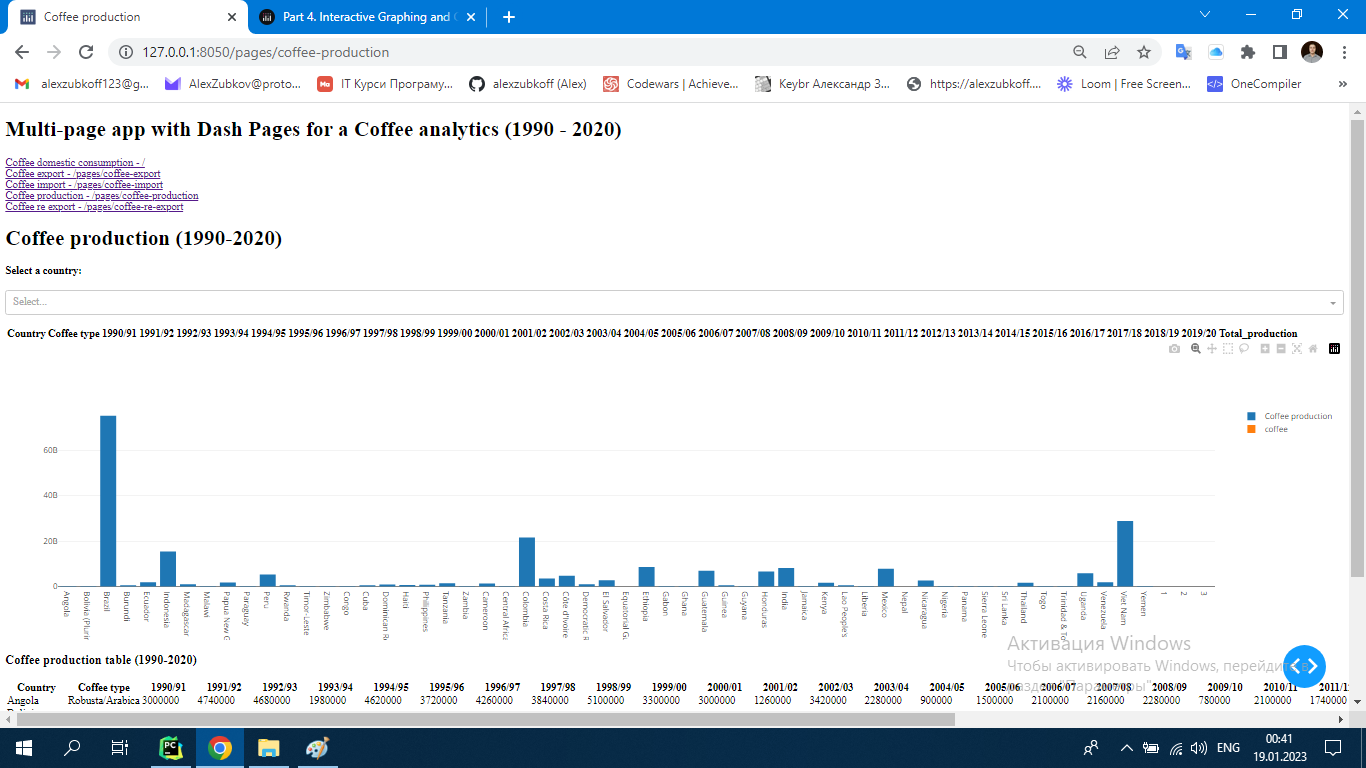Open a new browser tab
This screenshot has width=1366, height=768.
click(x=509, y=17)
